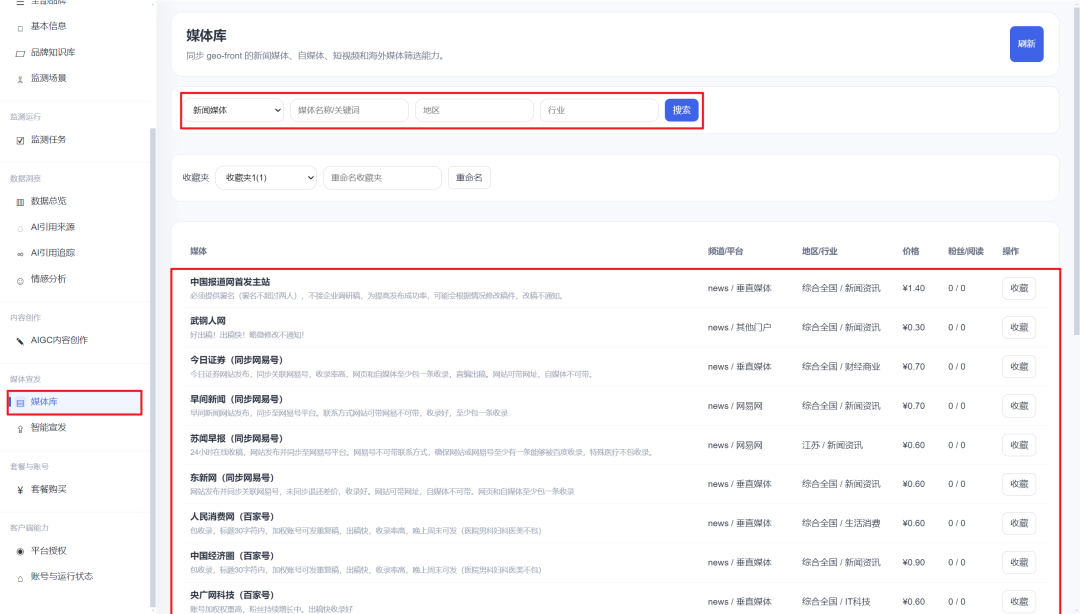Screen dimensions: 1080x614
Task: Click media name 武钢人网
Action: coord(208,320)
